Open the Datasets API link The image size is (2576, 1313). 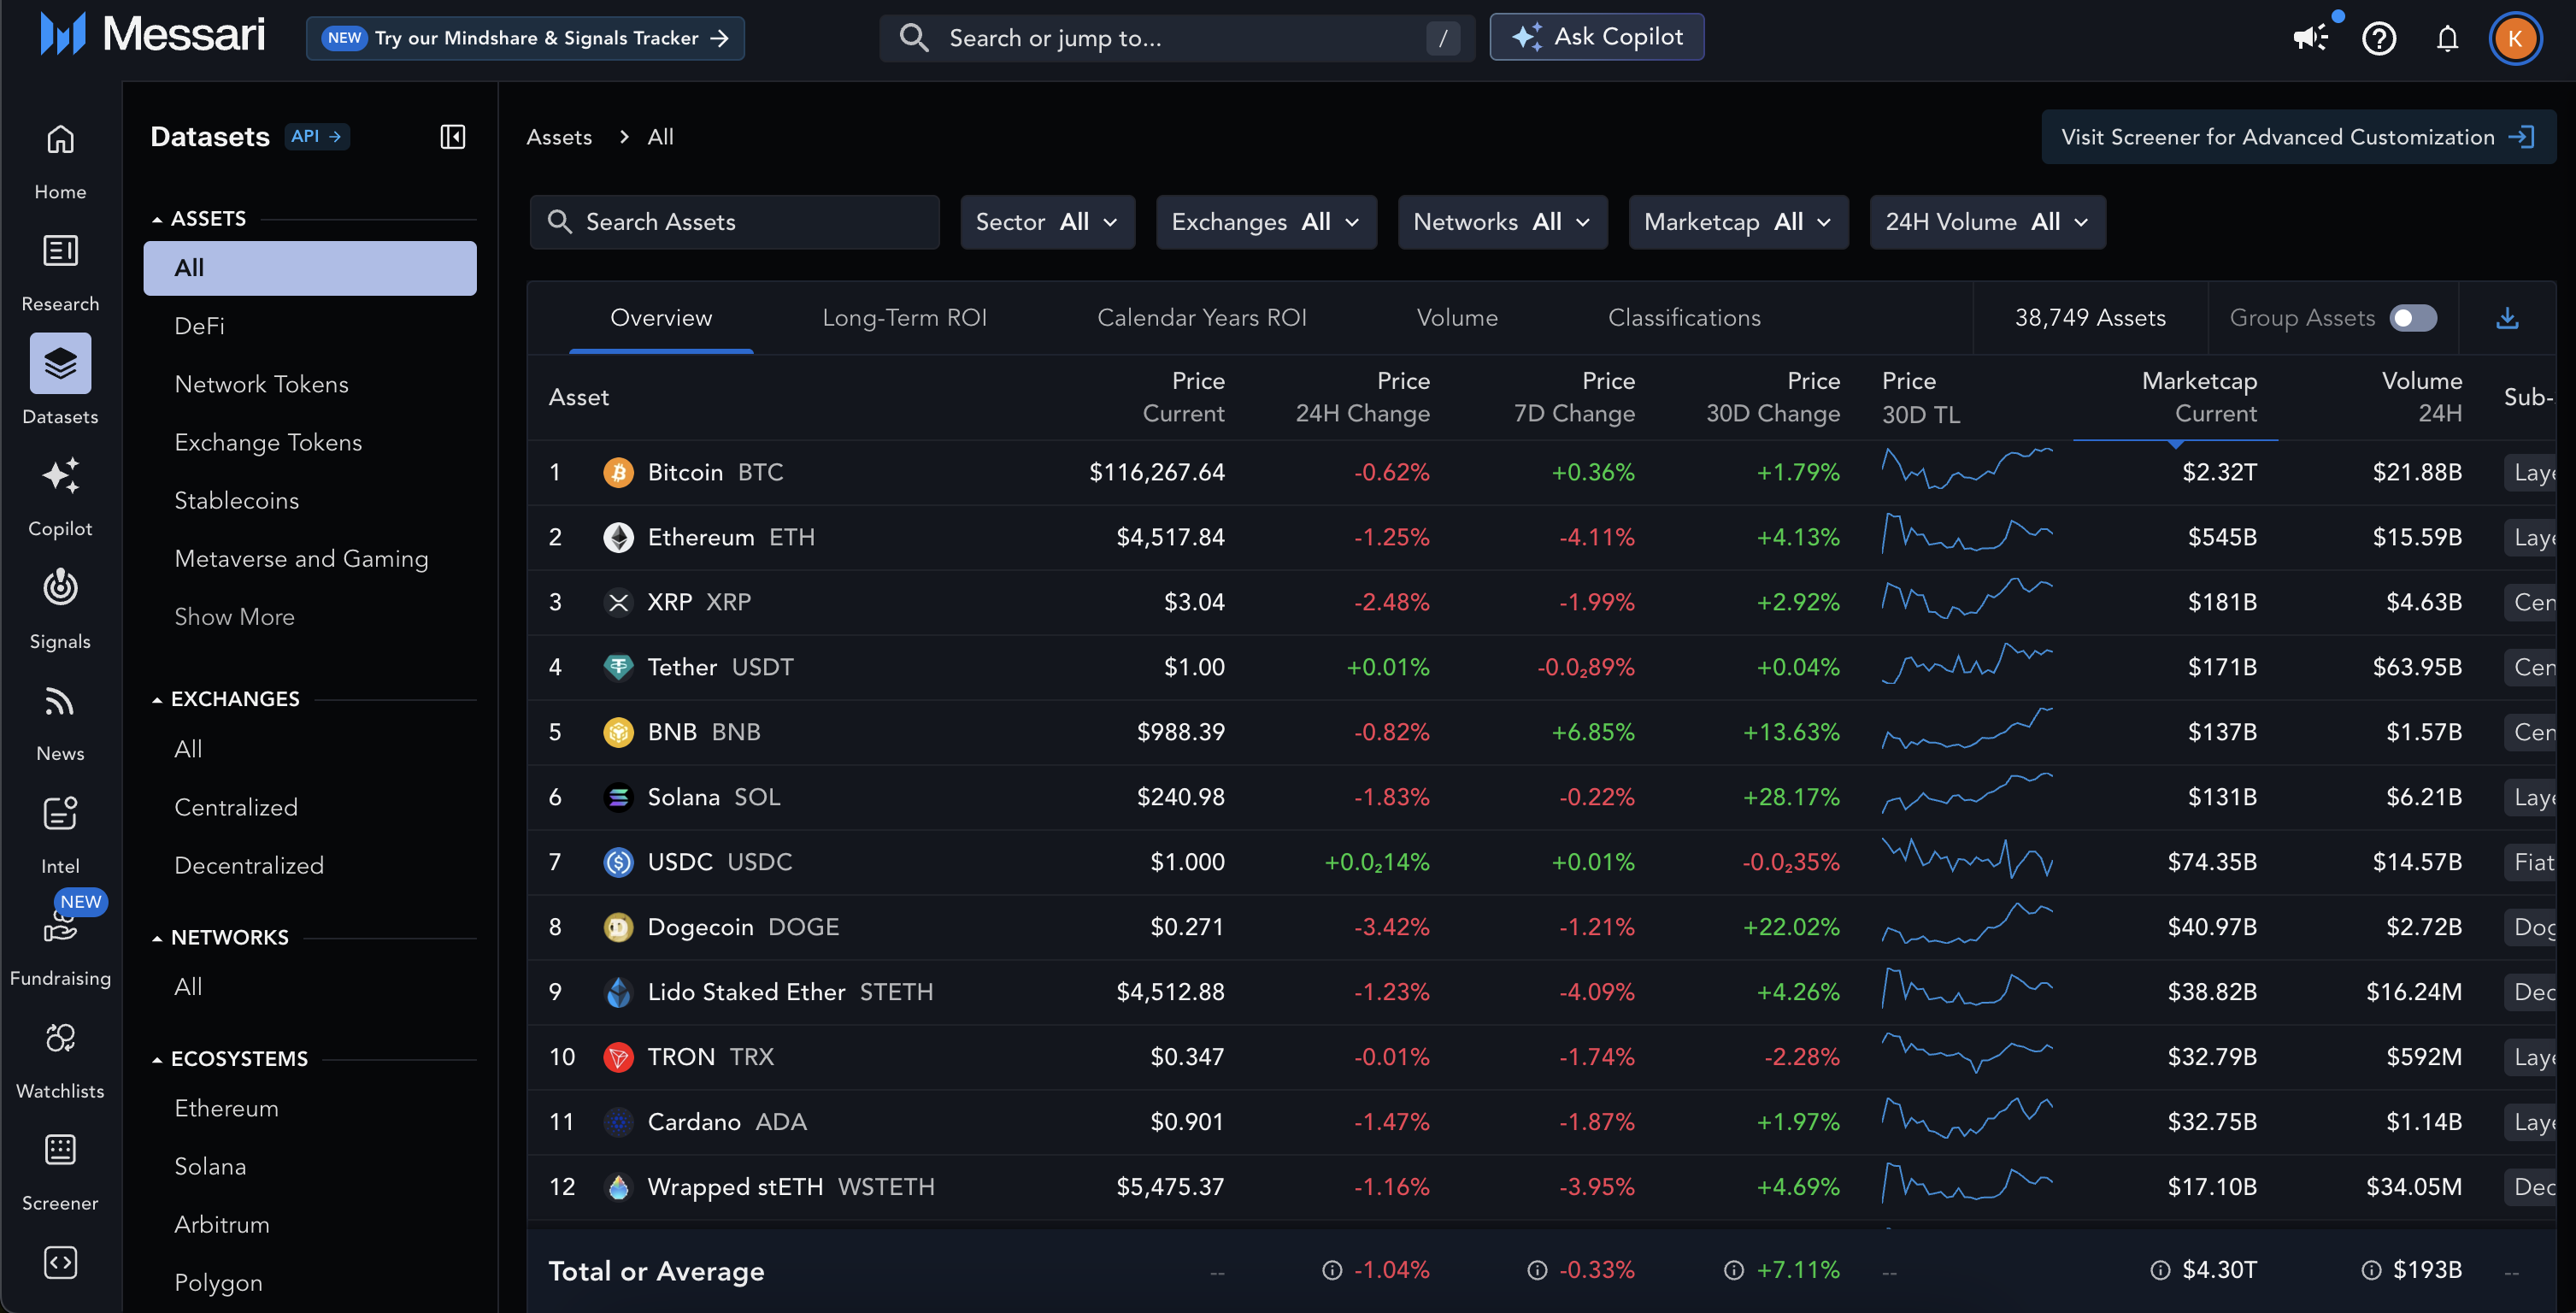click(x=317, y=136)
